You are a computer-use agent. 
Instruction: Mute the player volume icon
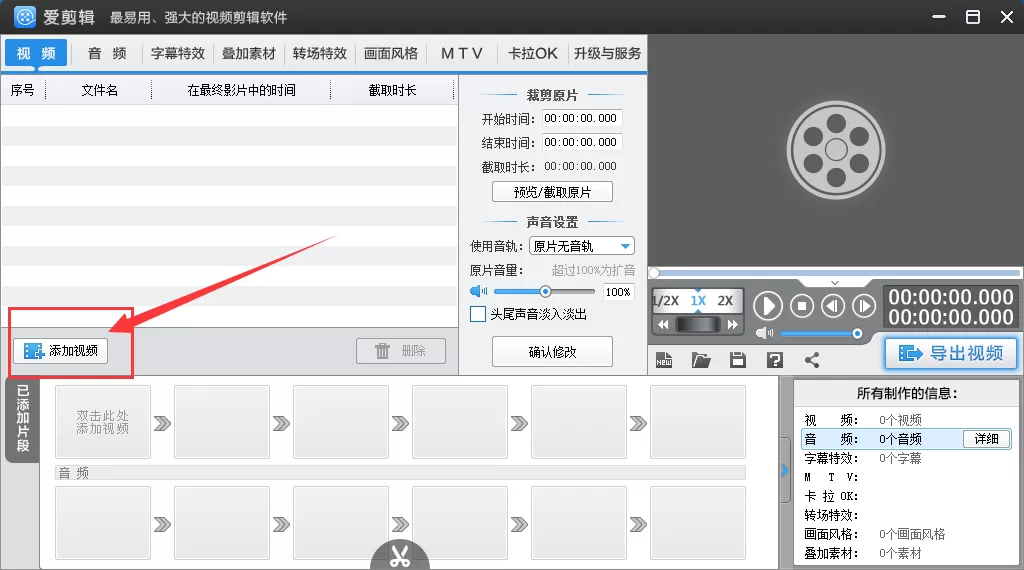pyautogui.click(x=764, y=333)
